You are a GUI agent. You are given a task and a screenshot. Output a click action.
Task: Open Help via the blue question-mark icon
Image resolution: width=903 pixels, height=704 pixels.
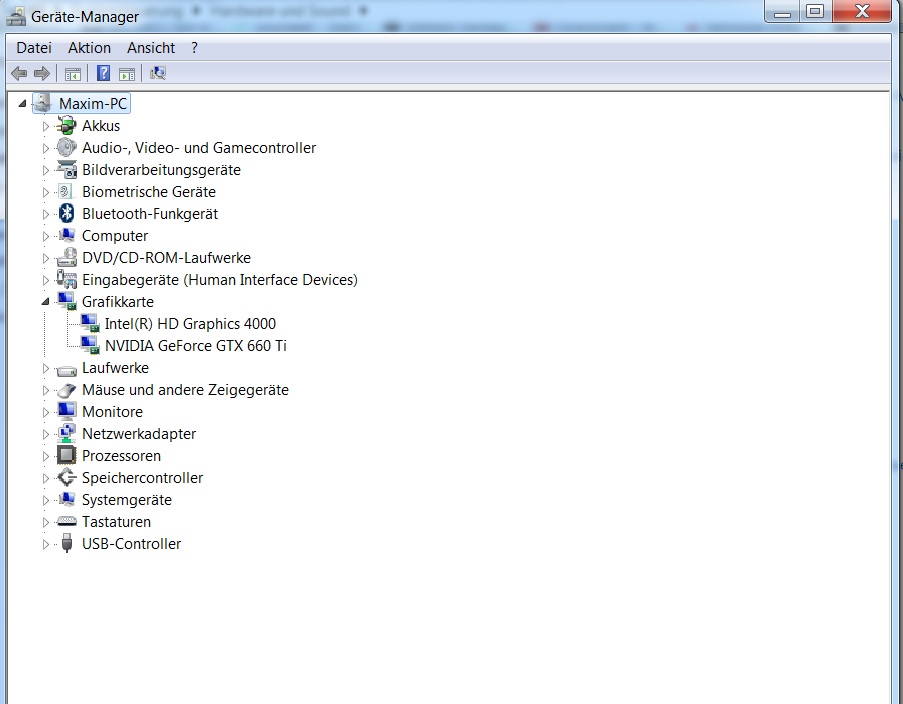point(103,73)
